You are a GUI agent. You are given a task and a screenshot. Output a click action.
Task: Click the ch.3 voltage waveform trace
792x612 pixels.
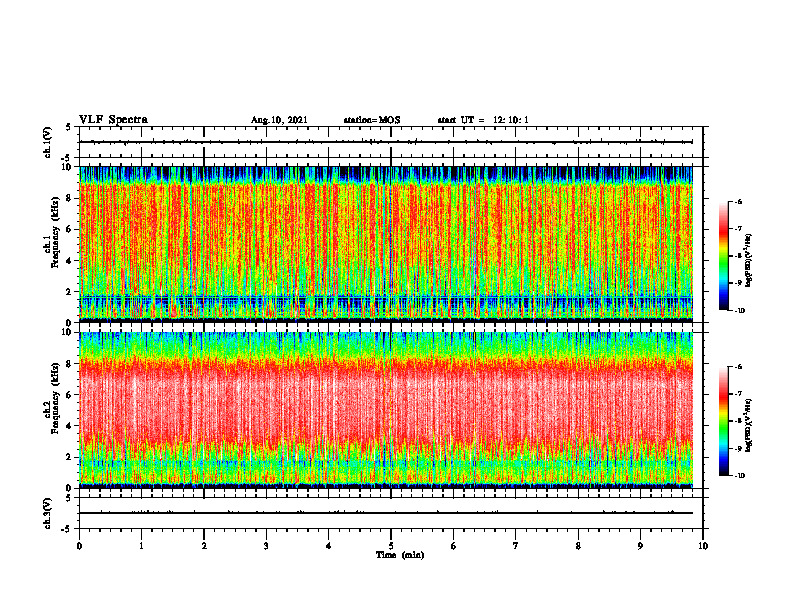pyautogui.click(x=386, y=513)
